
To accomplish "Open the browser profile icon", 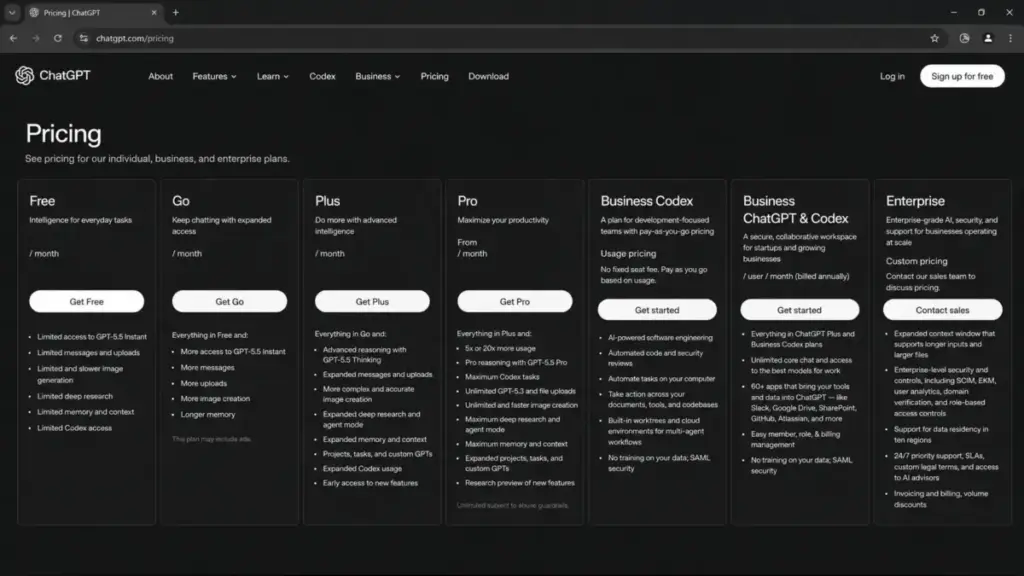I will [988, 39].
